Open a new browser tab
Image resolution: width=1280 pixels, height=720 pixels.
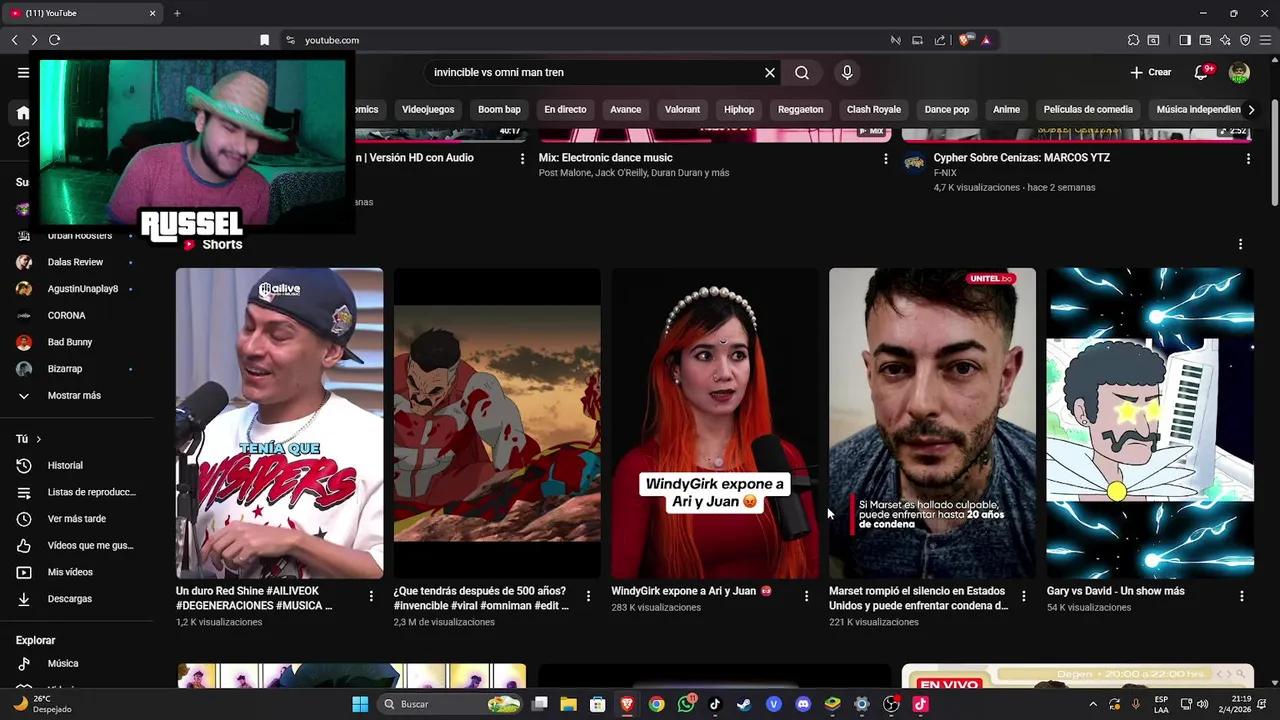[x=177, y=13]
